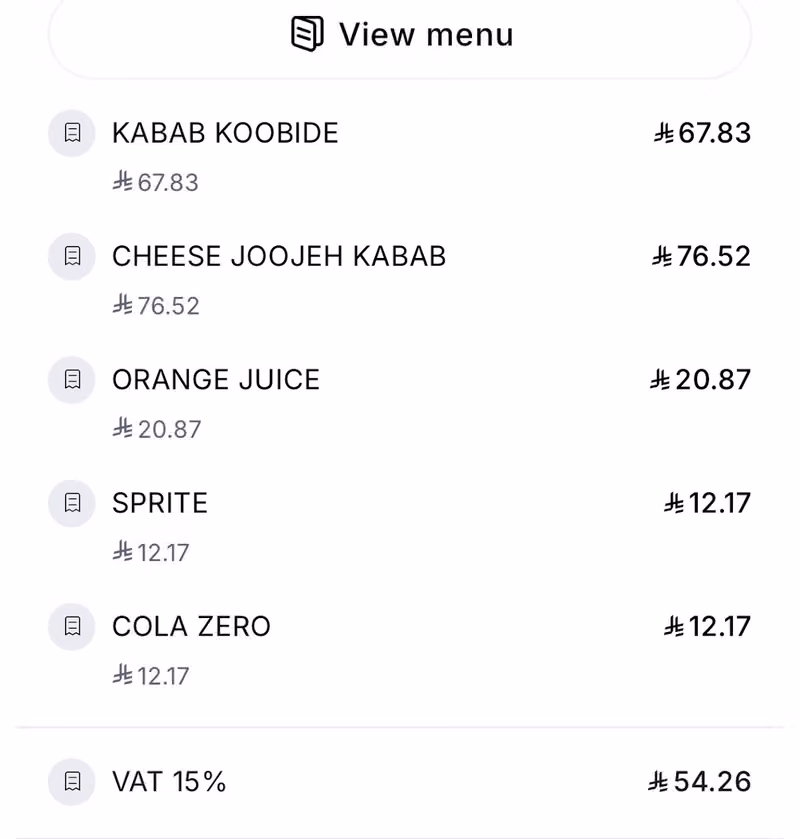Select the KABAB KOOBIDE item name
The image size is (800, 839).
225,133
